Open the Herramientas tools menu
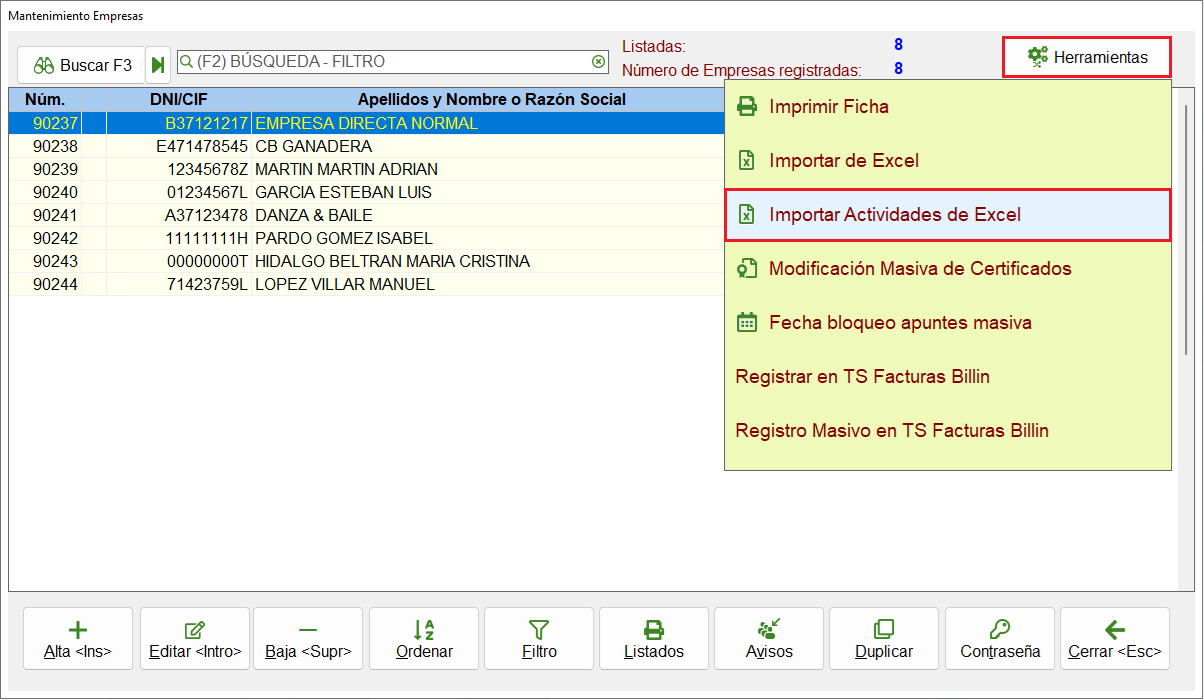This screenshot has height=700, width=1204. point(1087,57)
